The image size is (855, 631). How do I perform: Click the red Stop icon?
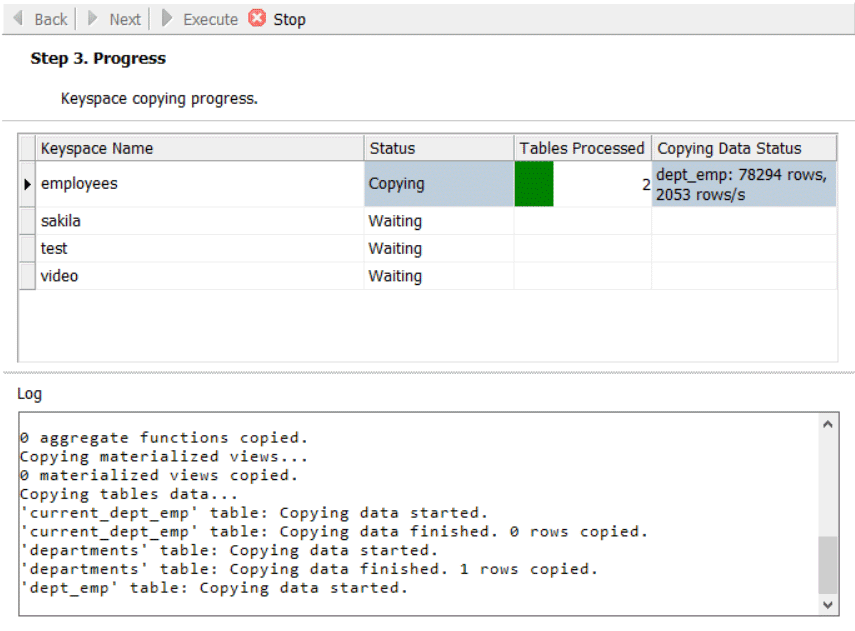pos(257,19)
